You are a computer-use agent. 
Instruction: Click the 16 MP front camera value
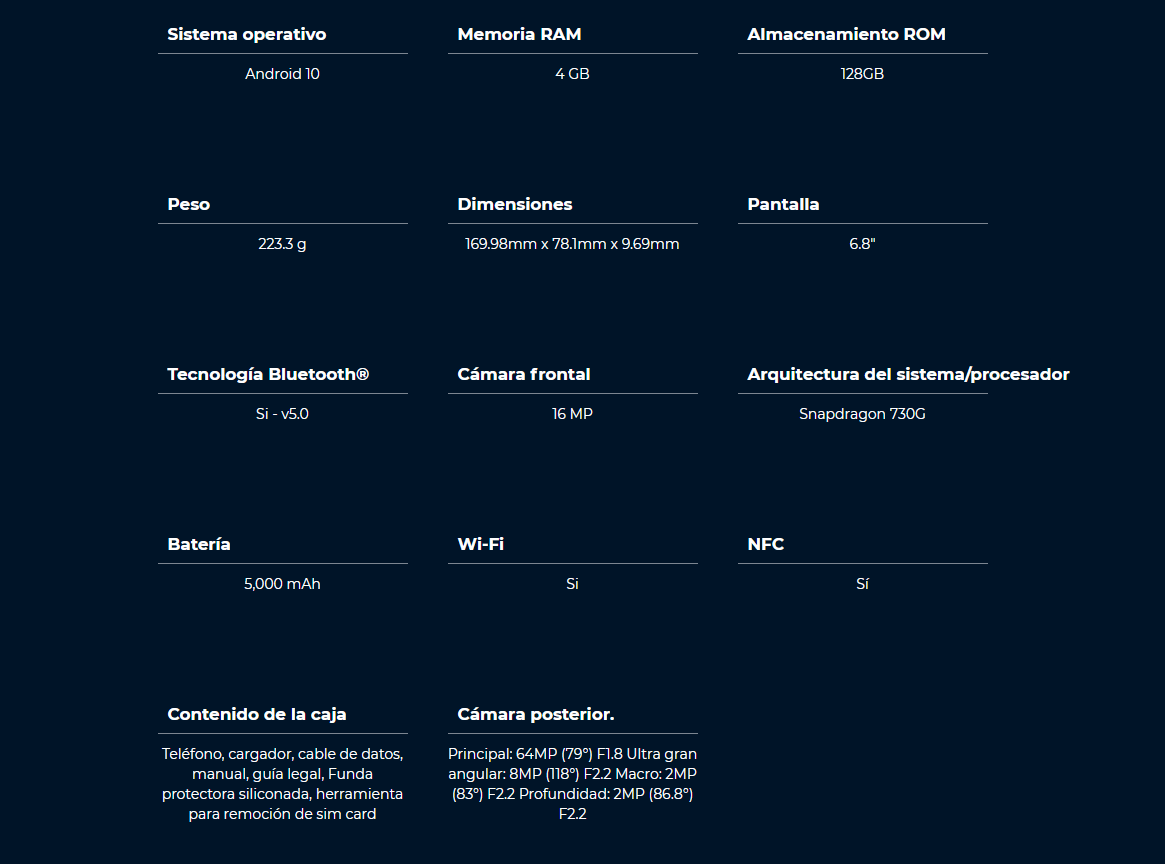tap(572, 414)
